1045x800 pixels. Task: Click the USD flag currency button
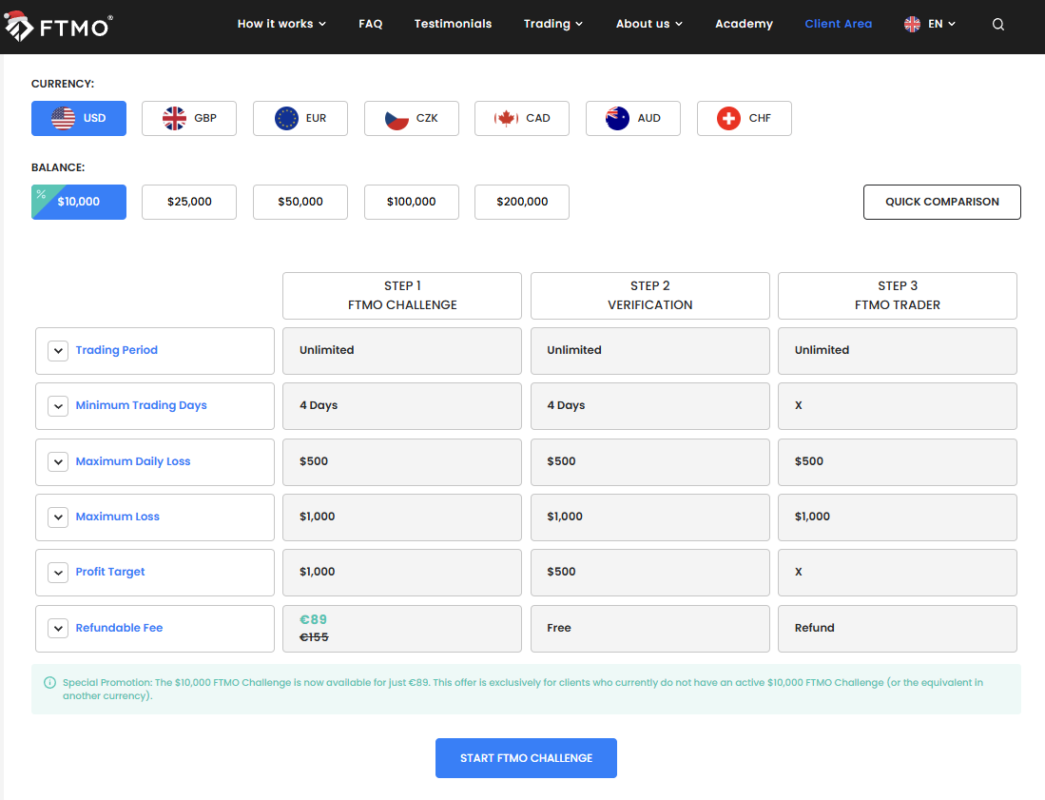(x=79, y=118)
